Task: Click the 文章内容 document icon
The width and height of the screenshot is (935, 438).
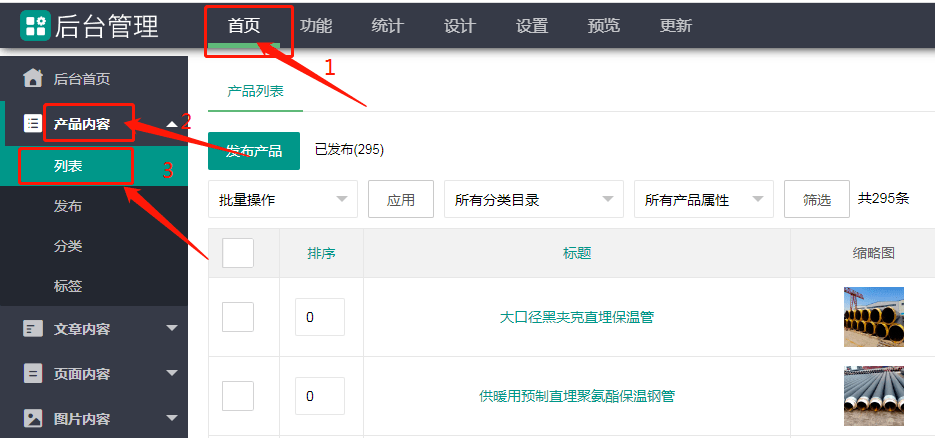Action: coord(33,328)
